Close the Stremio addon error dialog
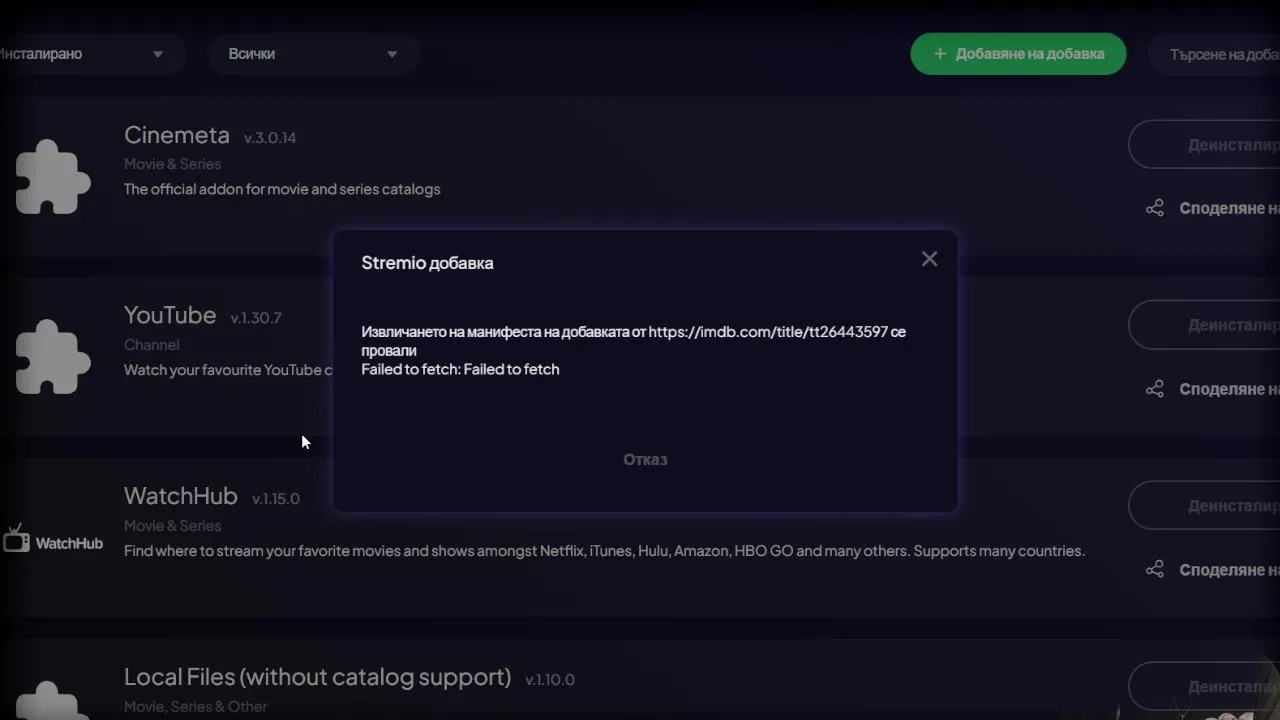This screenshot has height=720, width=1280. pos(929,259)
